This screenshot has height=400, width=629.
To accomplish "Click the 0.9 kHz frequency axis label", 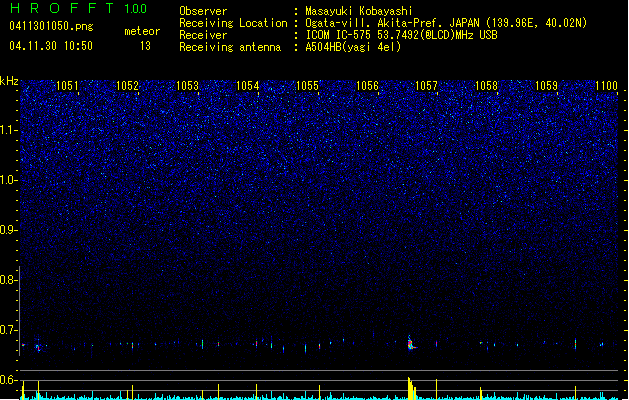I will point(8,230).
